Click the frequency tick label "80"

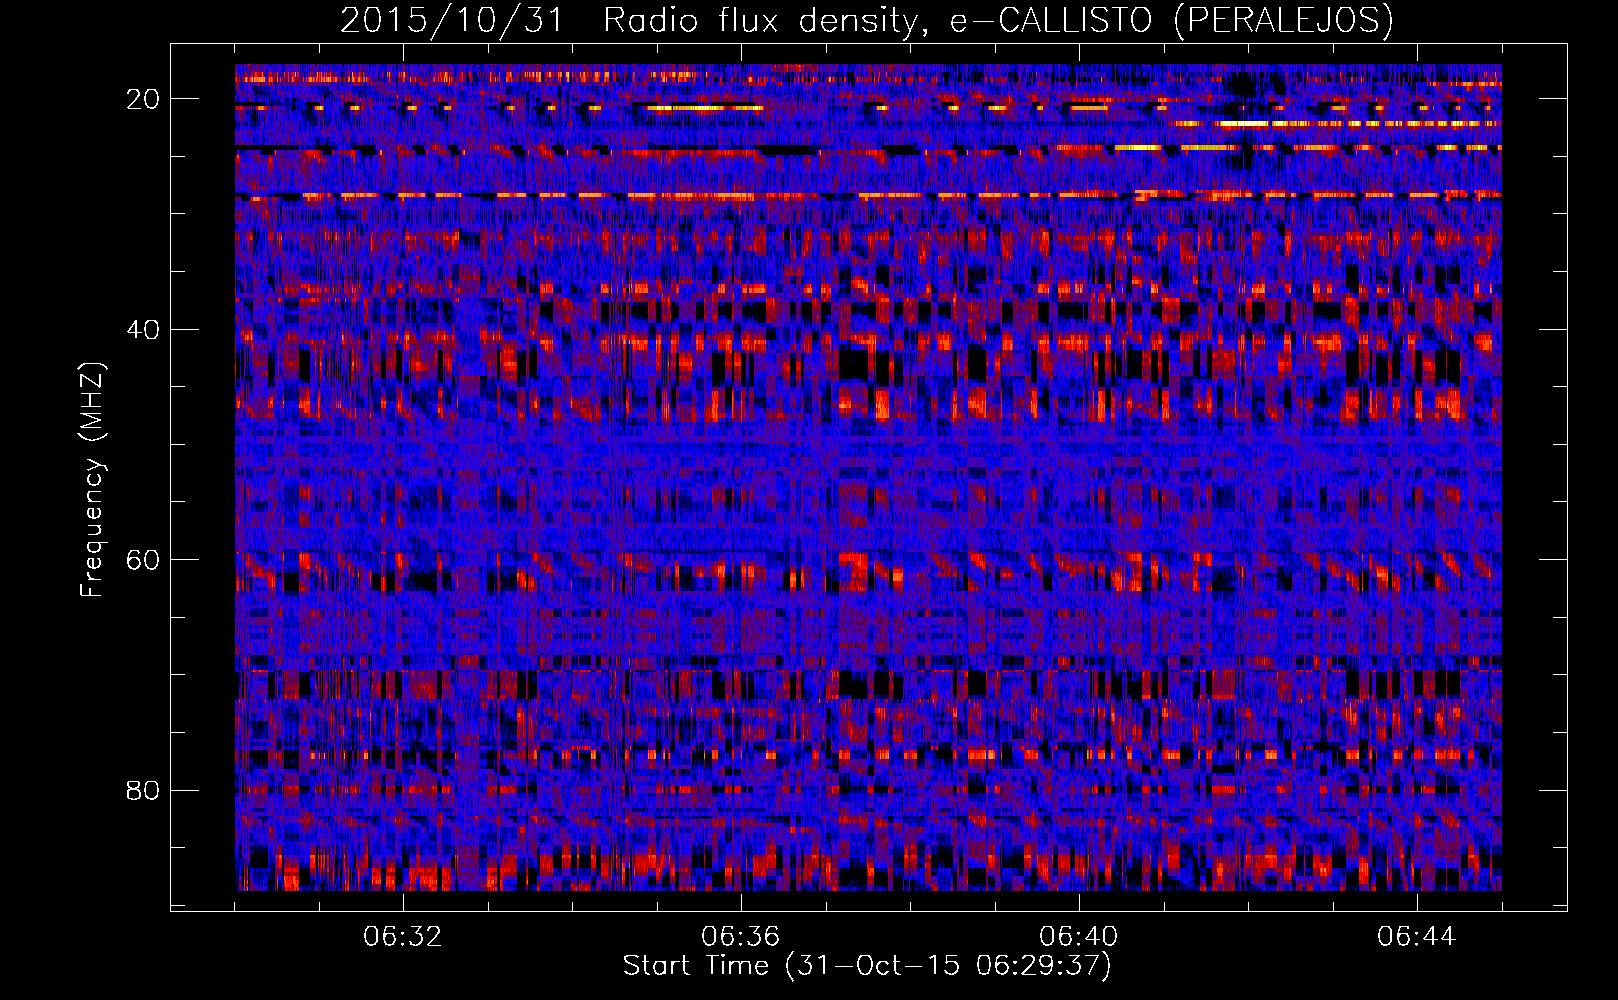pos(144,790)
